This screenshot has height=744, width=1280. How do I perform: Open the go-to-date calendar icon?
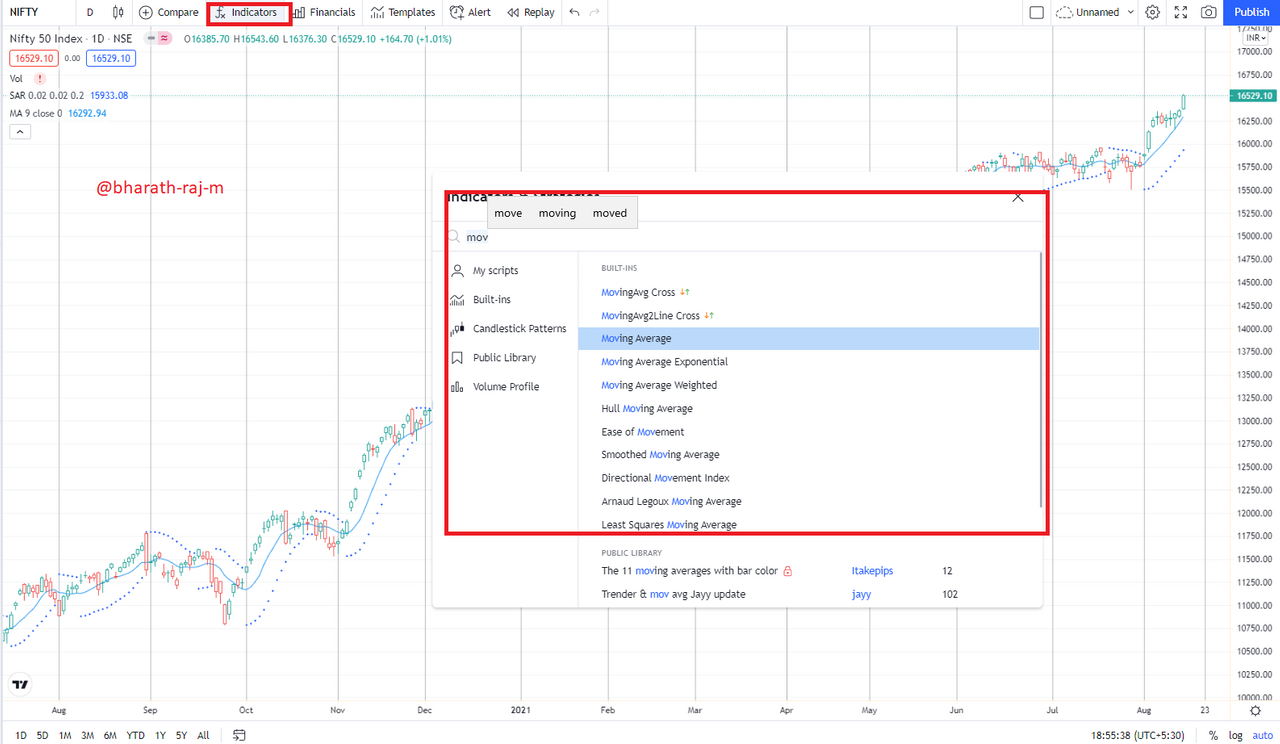(x=239, y=735)
